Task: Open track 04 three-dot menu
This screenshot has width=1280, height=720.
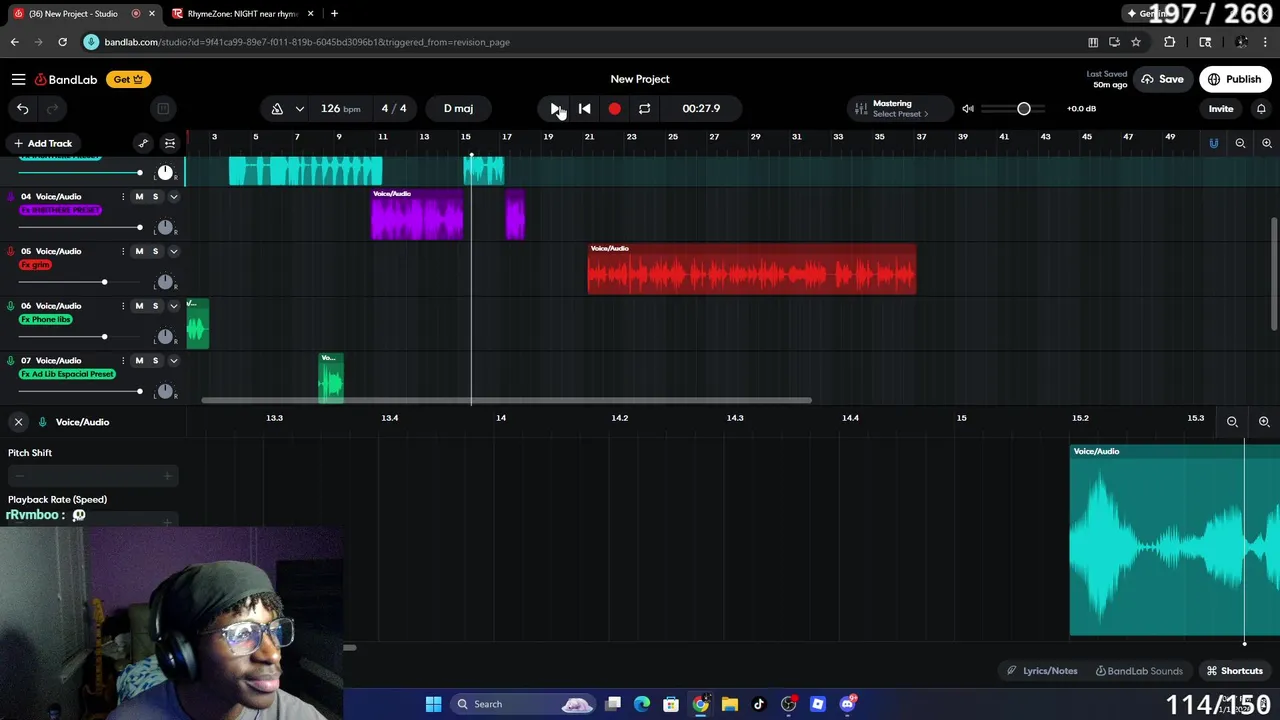Action: coord(123,196)
